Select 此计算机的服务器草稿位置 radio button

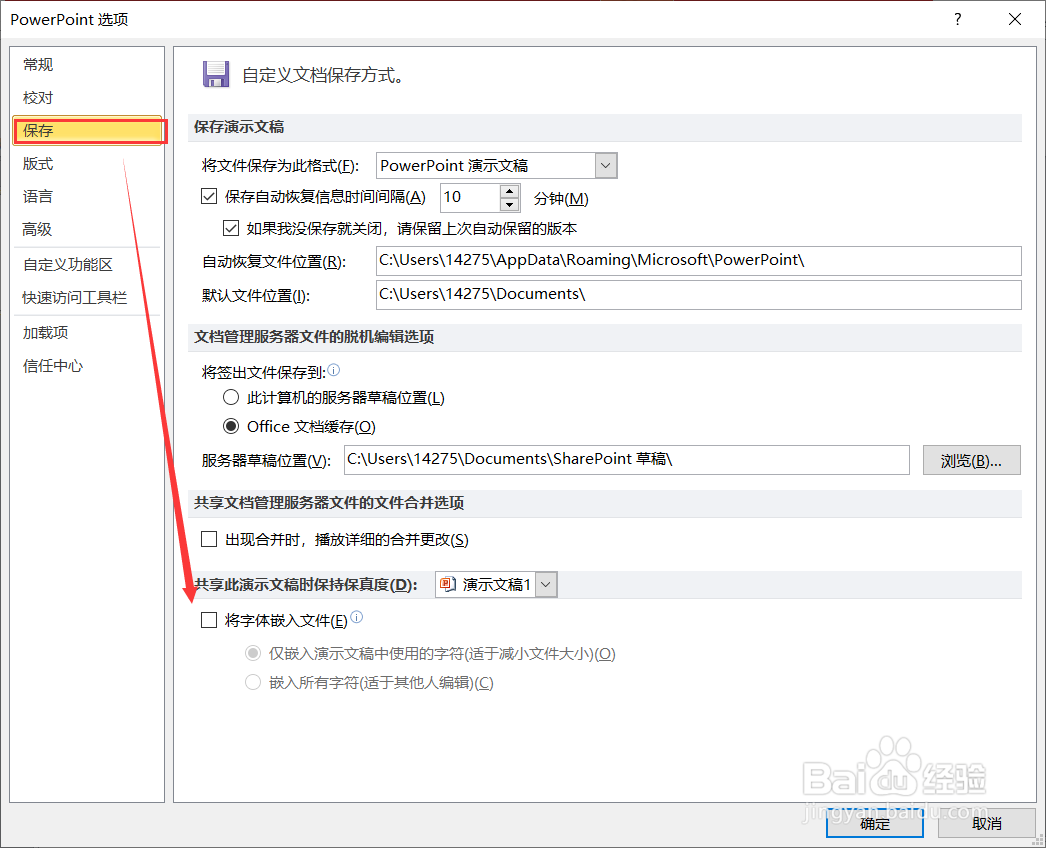coord(231,397)
